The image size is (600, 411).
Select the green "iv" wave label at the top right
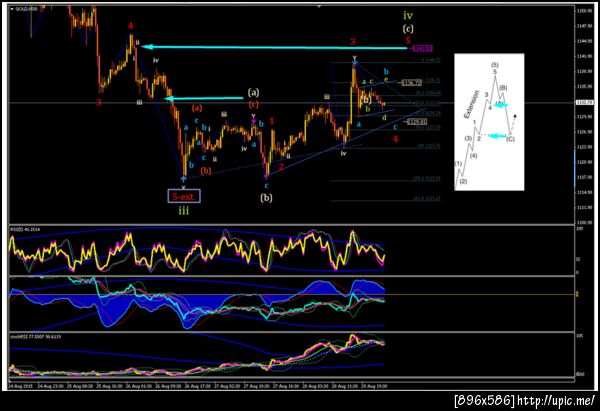point(408,16)
